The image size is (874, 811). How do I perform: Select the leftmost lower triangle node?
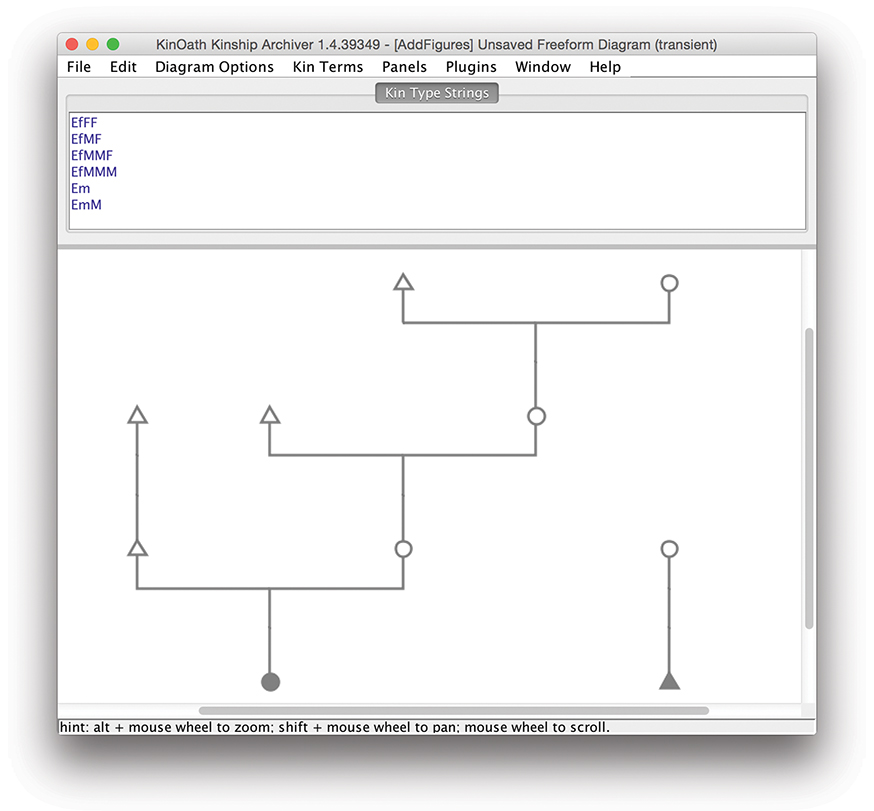click(x=137, y=548)
